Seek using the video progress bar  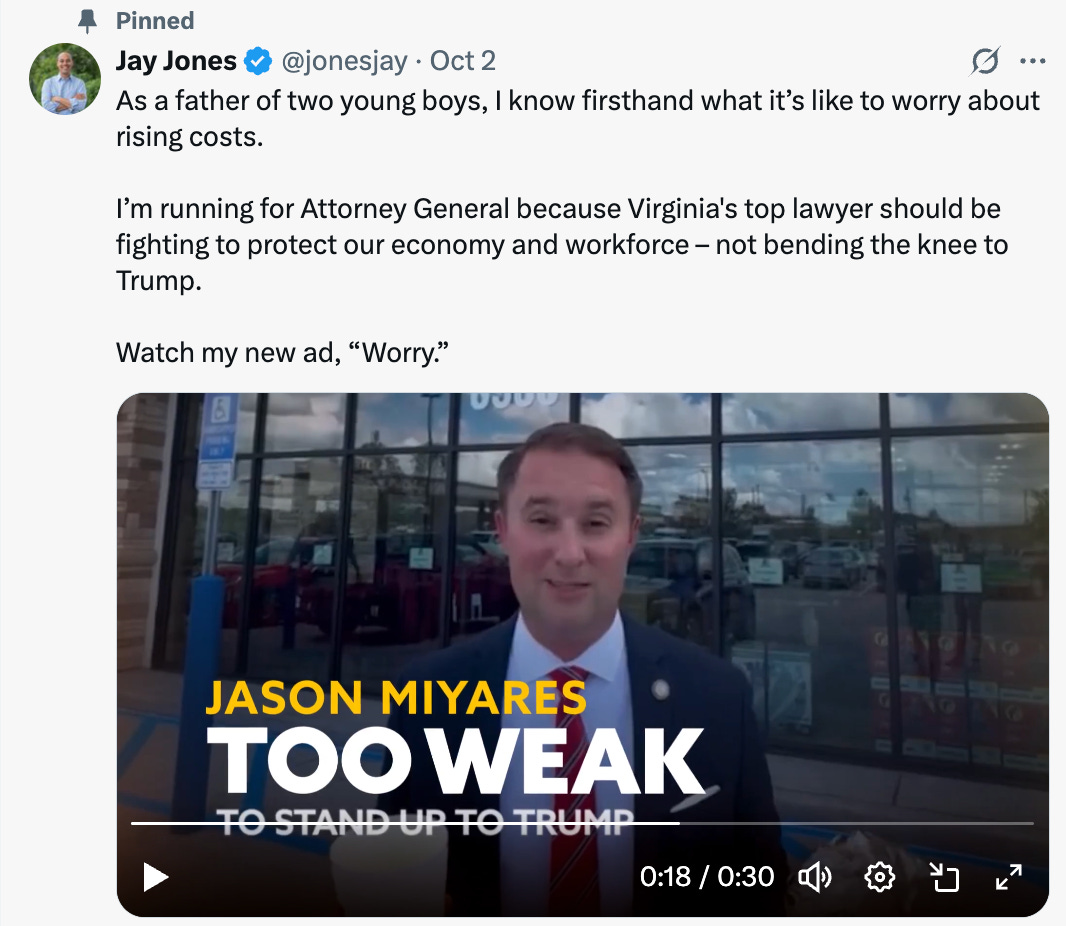pos(582,823)
